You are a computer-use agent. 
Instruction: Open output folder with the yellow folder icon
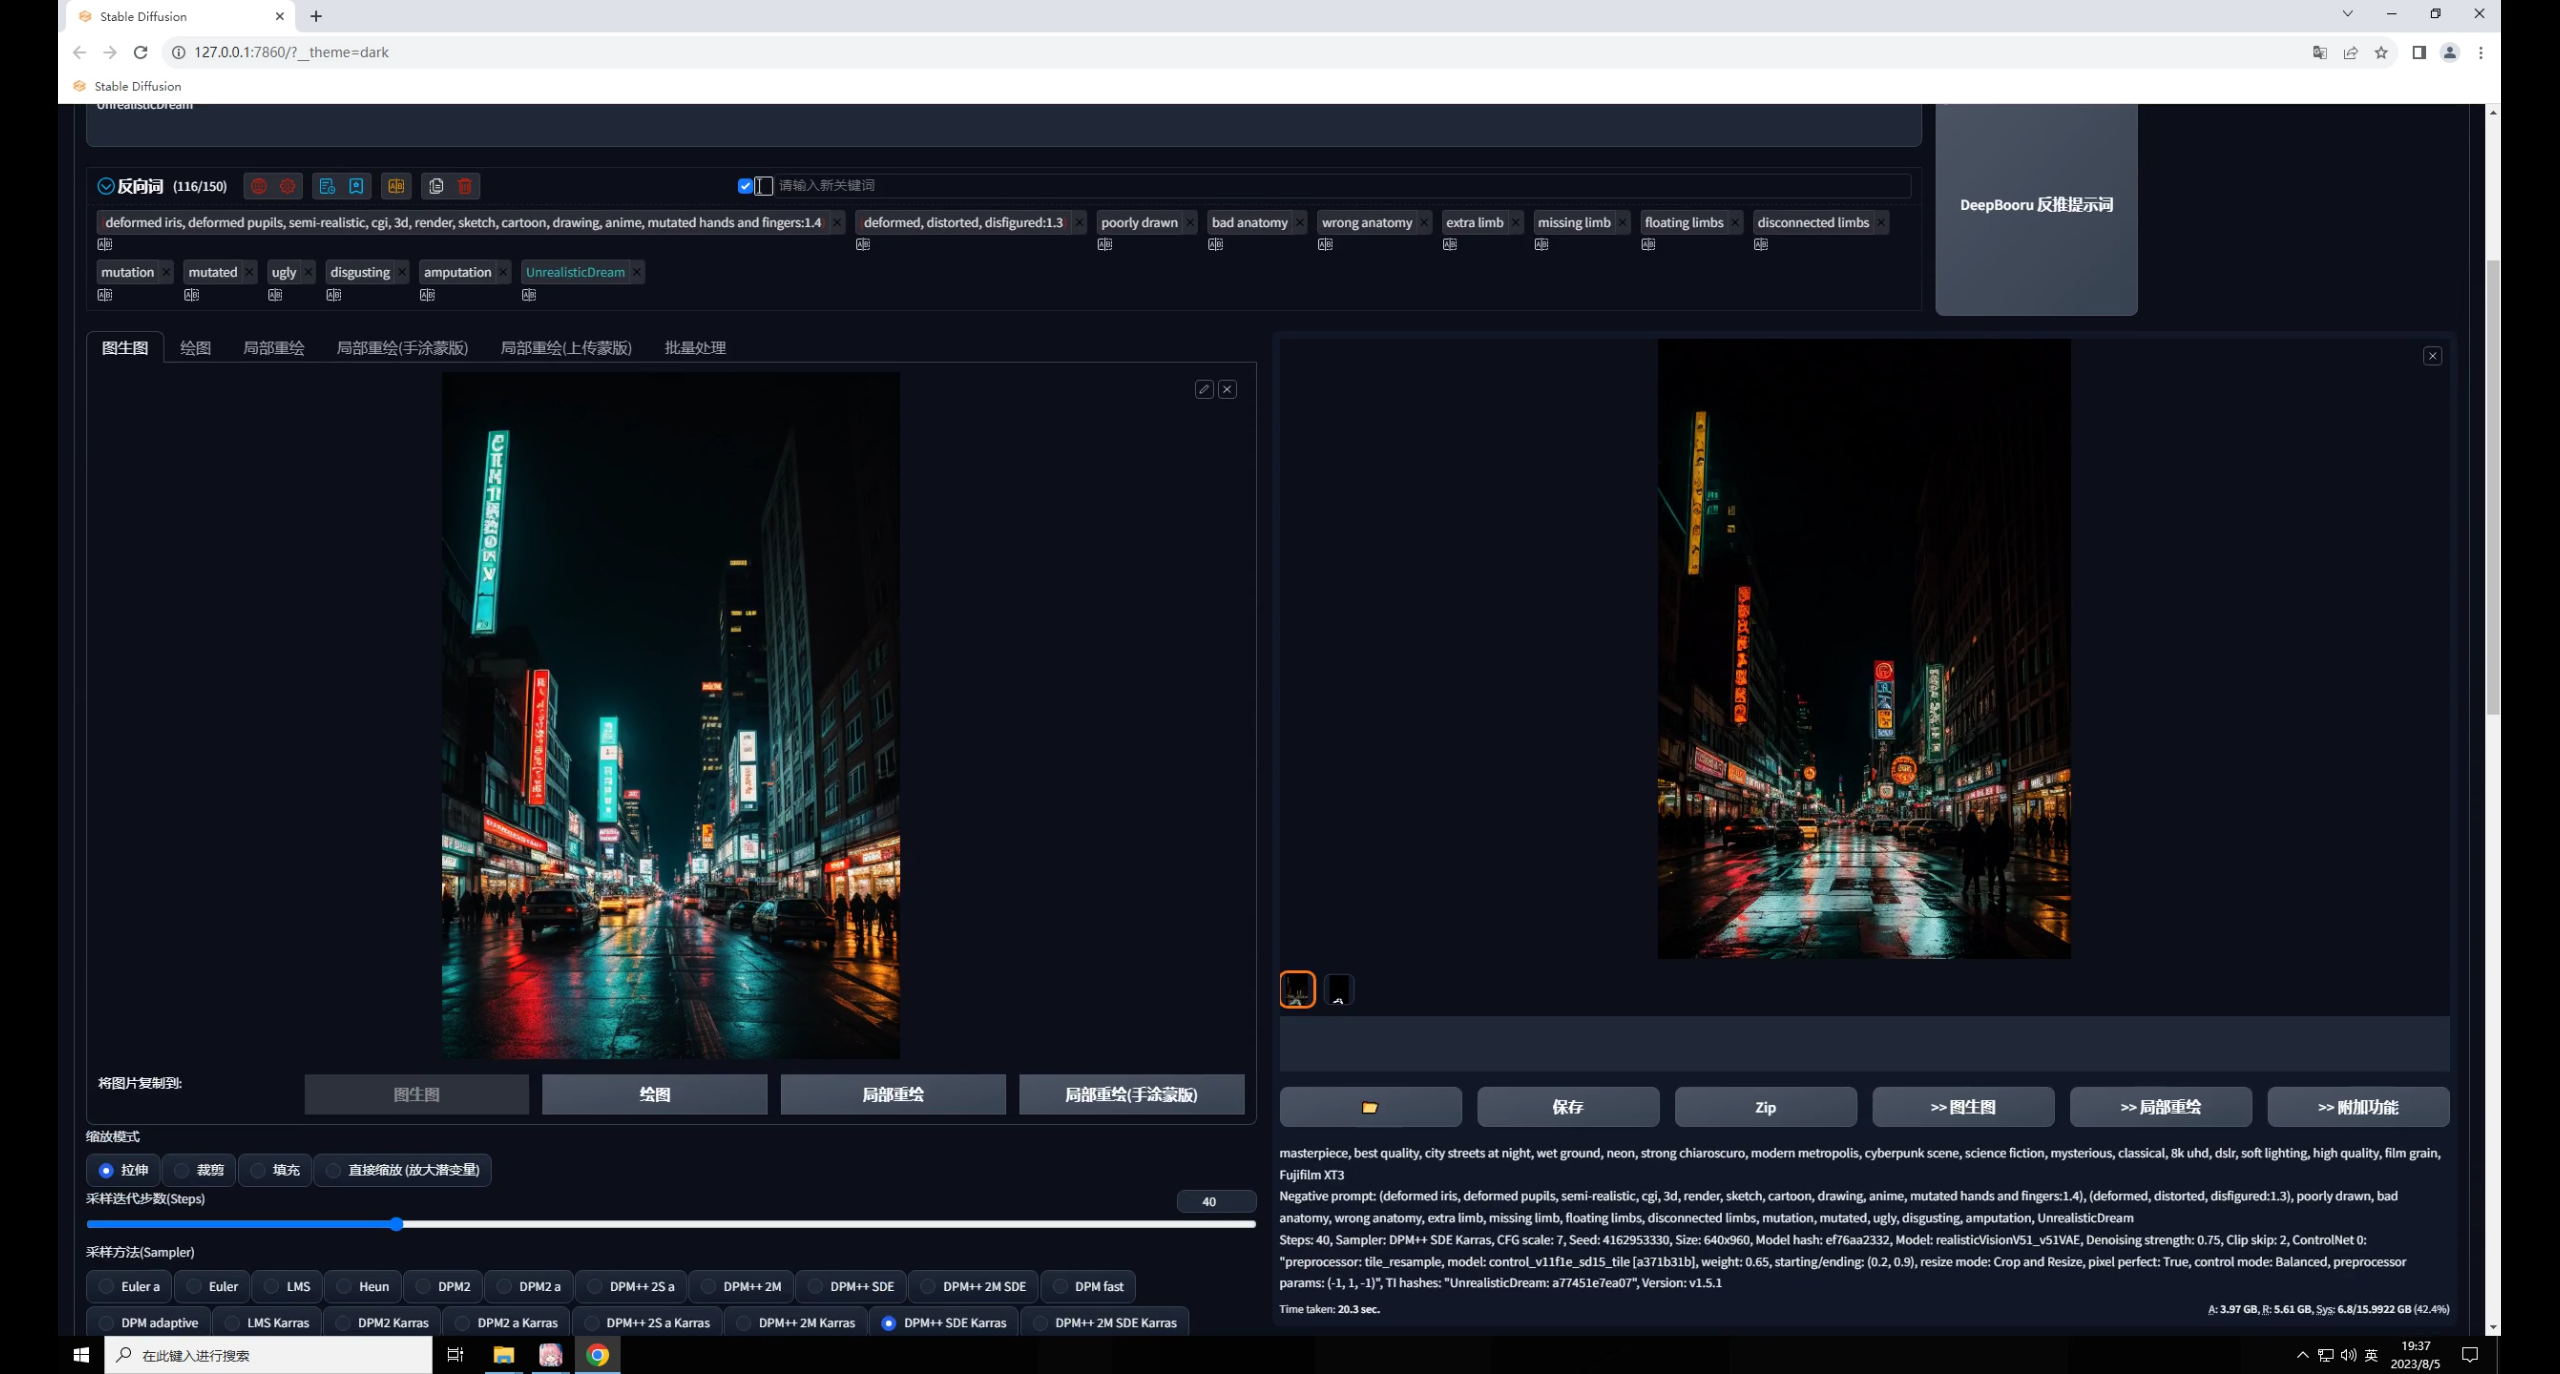(x=1369, y=1107)
